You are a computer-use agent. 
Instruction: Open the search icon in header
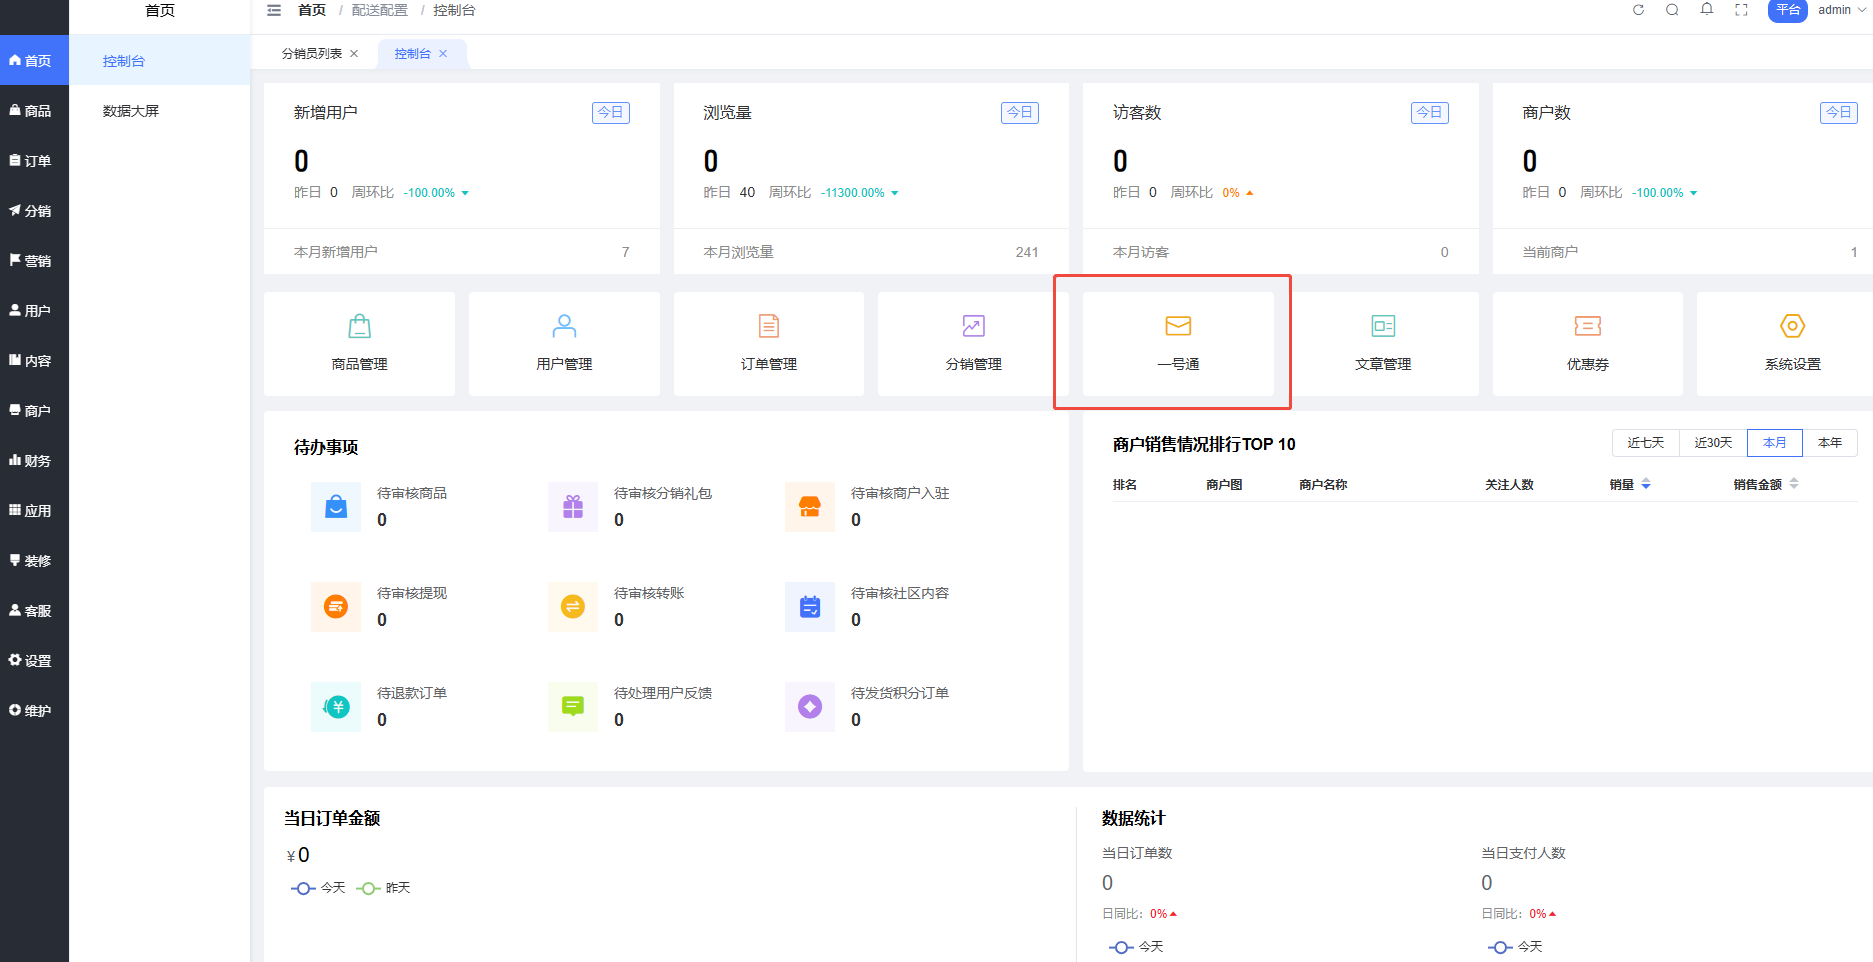coord(1672,10)
